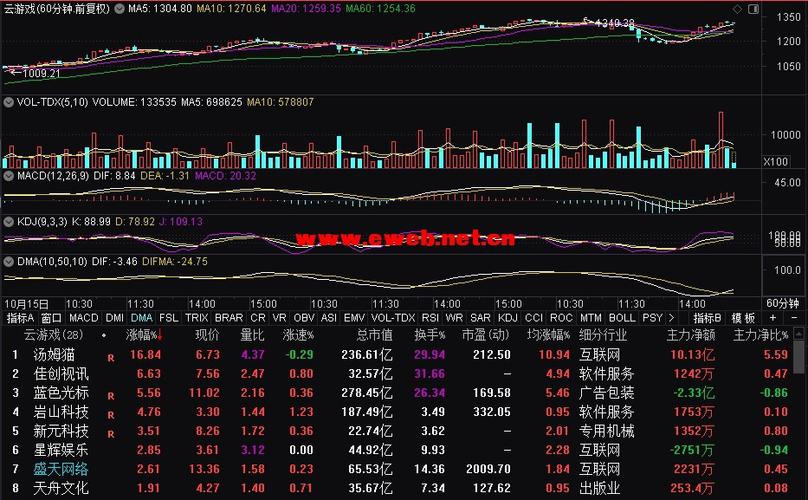Expand the main chart indicator dropdown arrow
This screenshot has width=808, height=500.
coord(119,9)
